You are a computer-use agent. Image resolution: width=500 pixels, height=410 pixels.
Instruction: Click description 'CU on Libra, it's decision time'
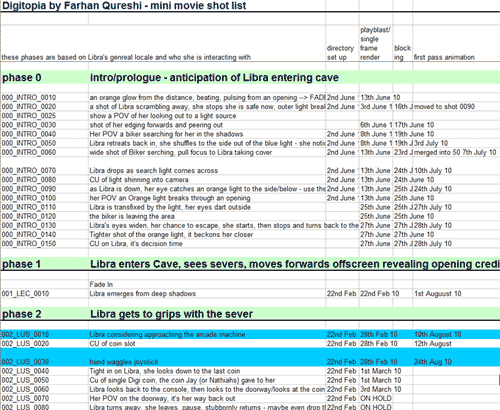(136, 244)
